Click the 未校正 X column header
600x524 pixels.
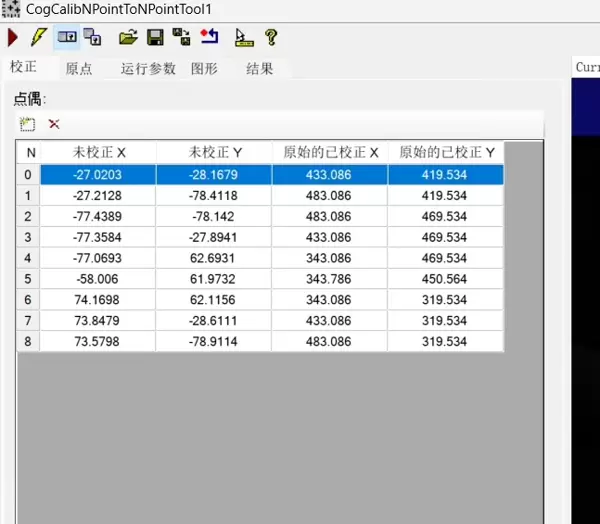point(99,152)
